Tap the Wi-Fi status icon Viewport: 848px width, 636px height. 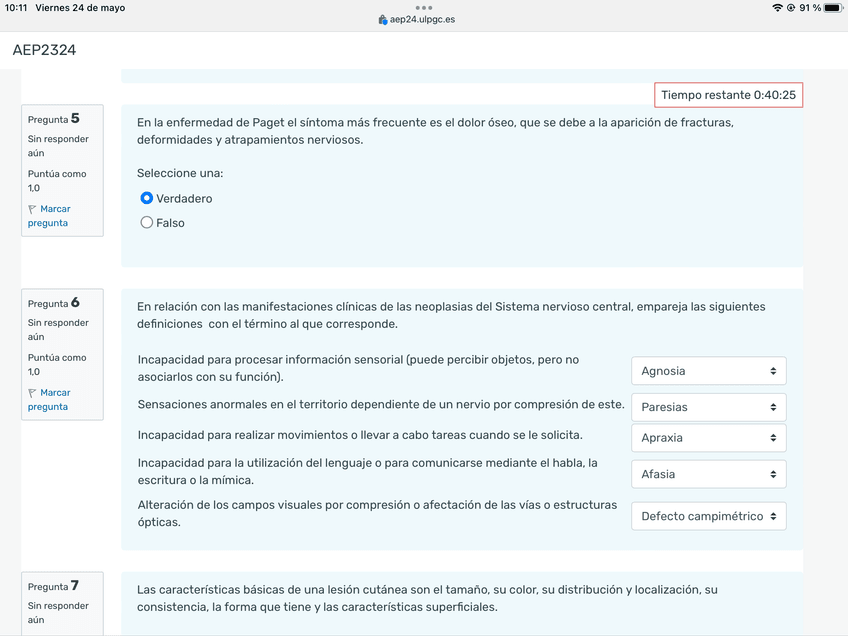[777, 8]
